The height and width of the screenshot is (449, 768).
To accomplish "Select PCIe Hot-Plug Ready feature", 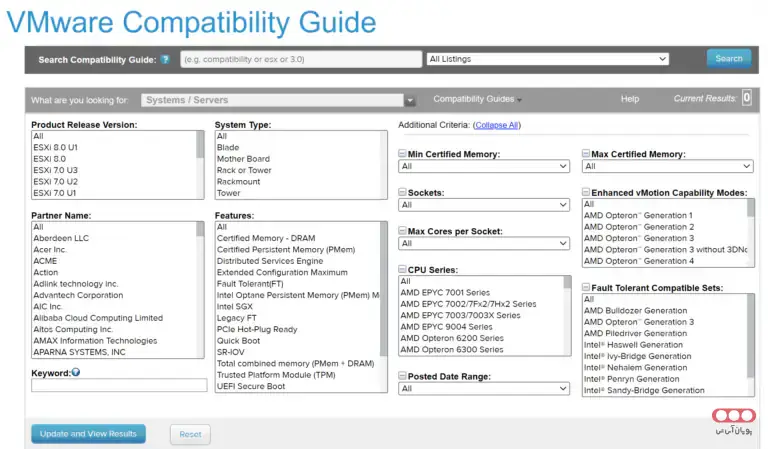I will (x=257, y=329).
